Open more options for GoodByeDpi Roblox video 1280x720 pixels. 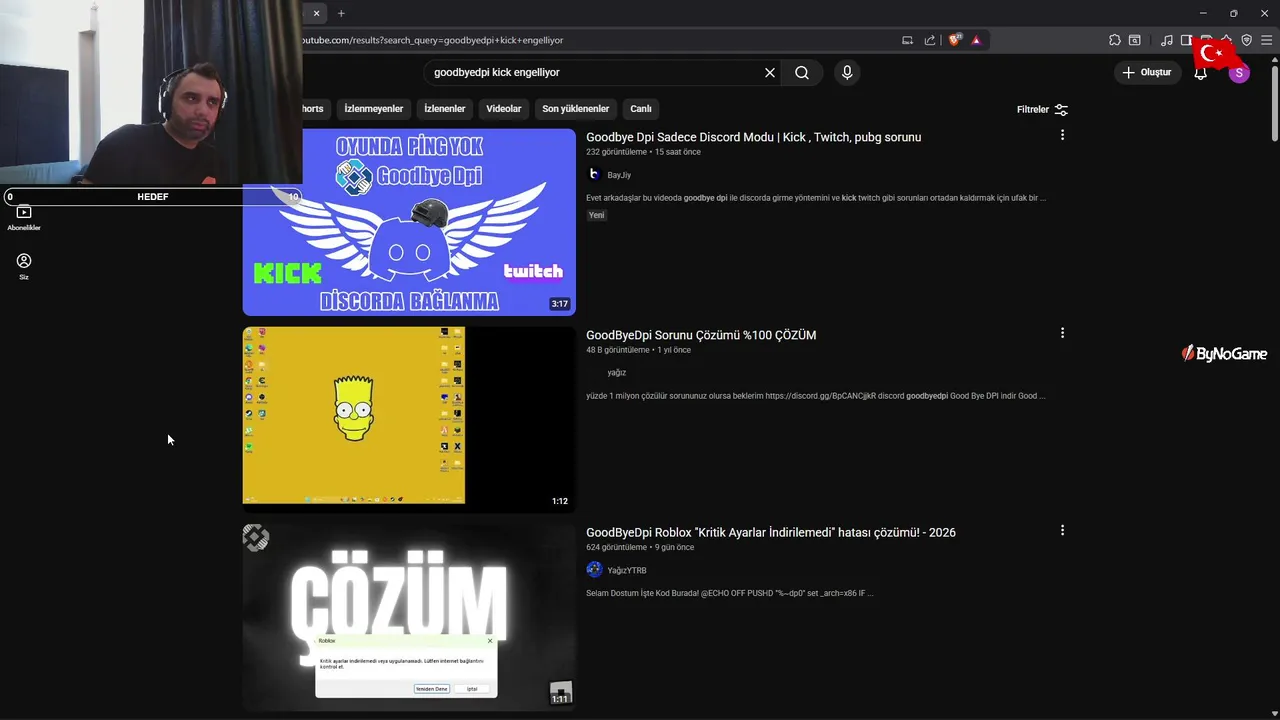1062,531
